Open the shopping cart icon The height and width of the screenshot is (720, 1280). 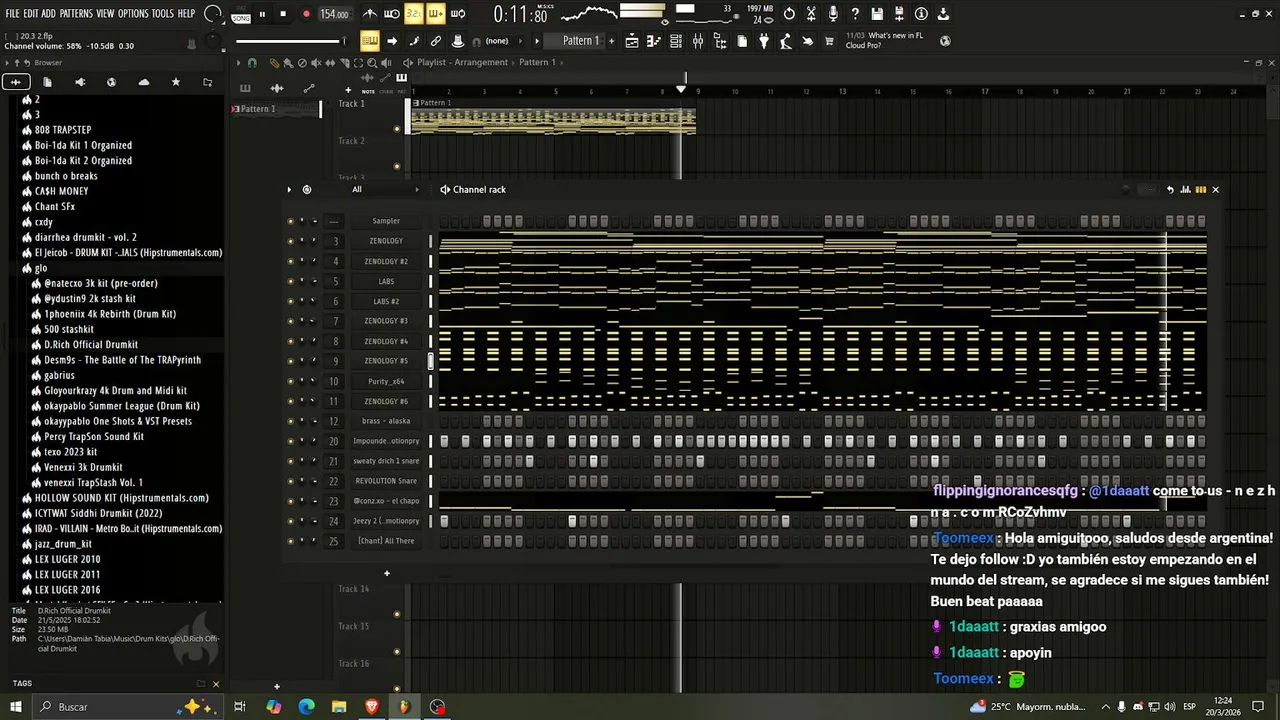click(x=828, y=41)
